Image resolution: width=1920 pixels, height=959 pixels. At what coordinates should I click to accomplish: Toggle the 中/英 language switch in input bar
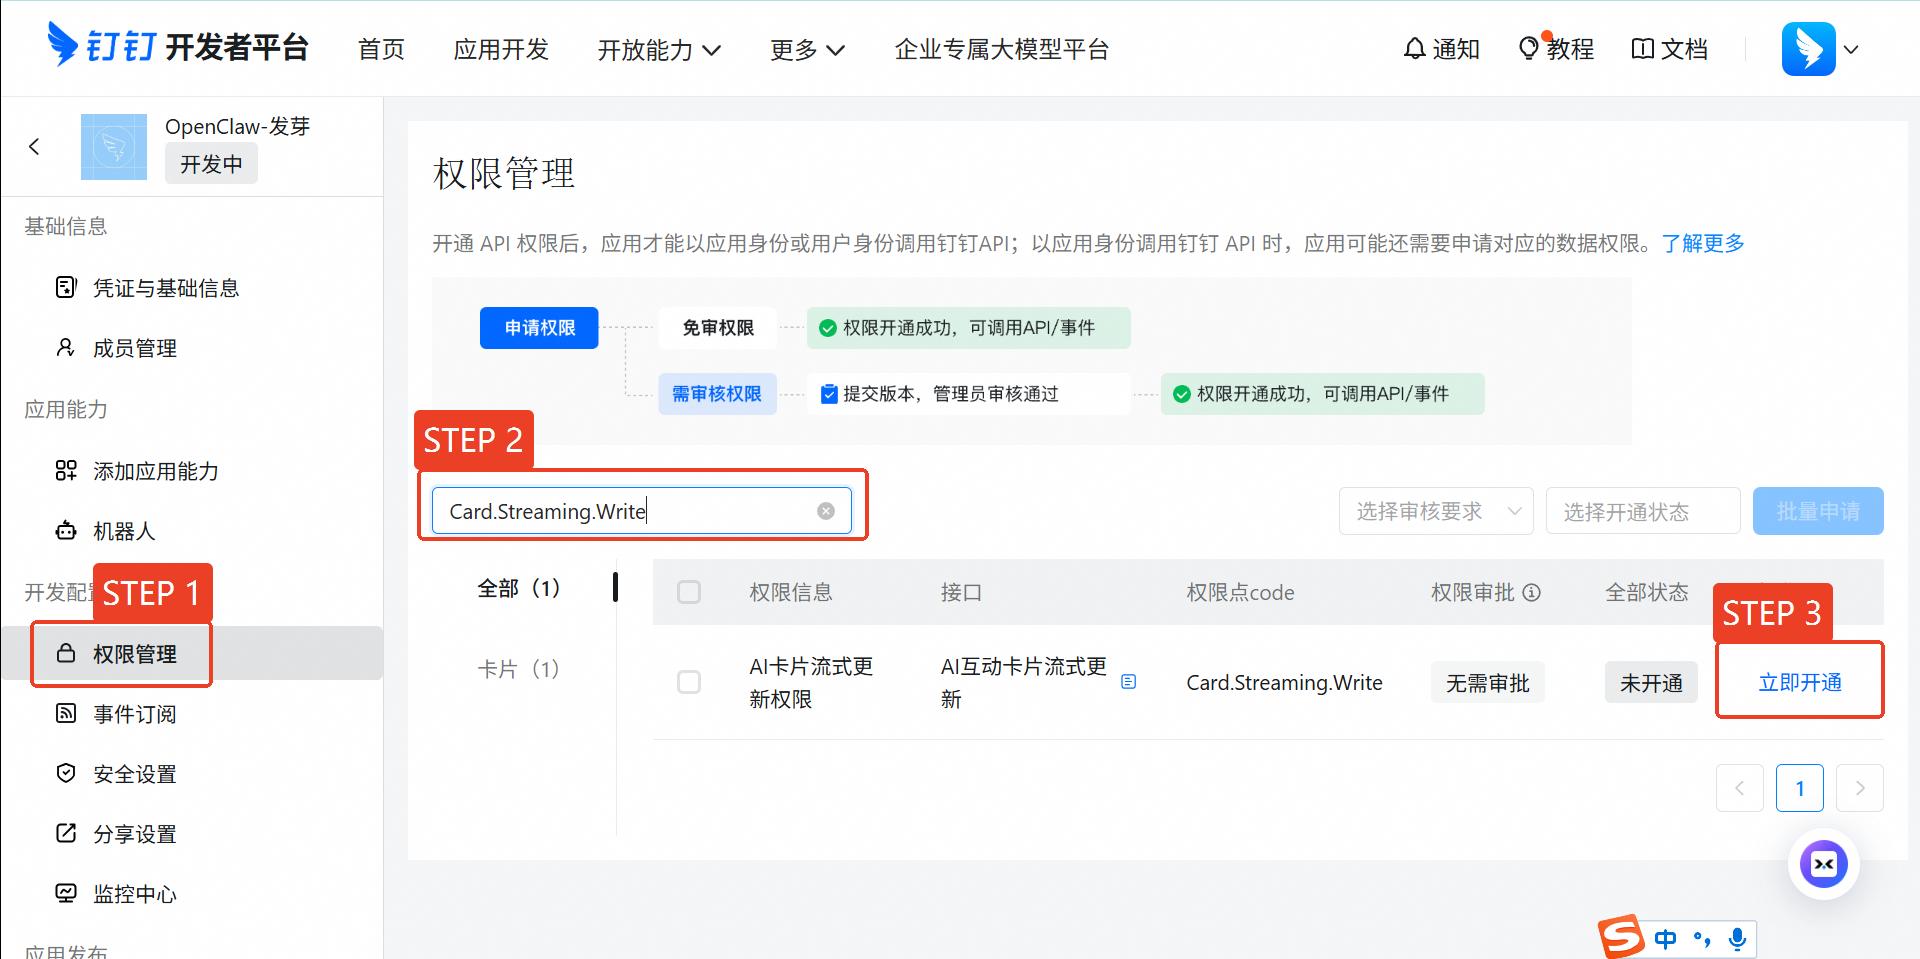click(1666, 938)
